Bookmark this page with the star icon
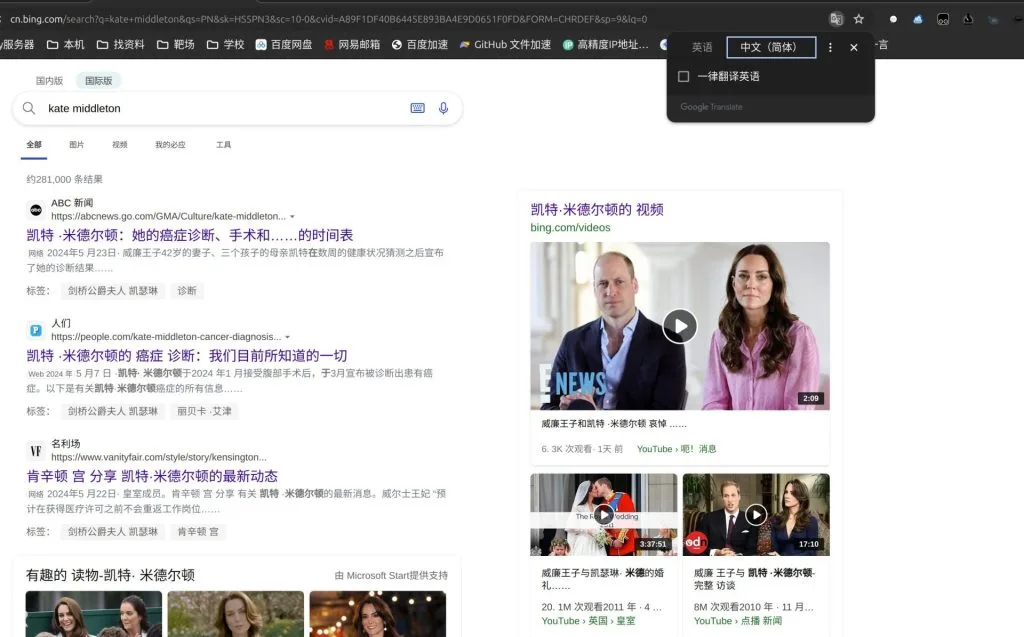Image resolution: width=1024 pixels, height=637 pixels. (859, 19)
